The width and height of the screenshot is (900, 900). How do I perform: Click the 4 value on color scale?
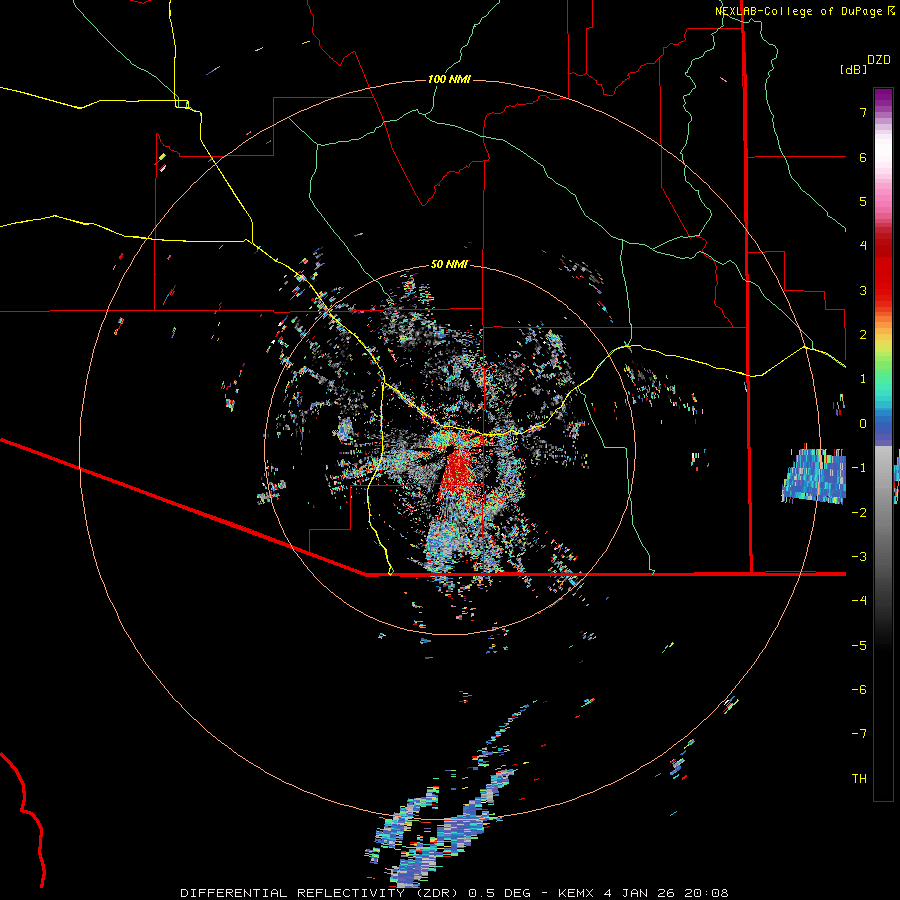863,246
